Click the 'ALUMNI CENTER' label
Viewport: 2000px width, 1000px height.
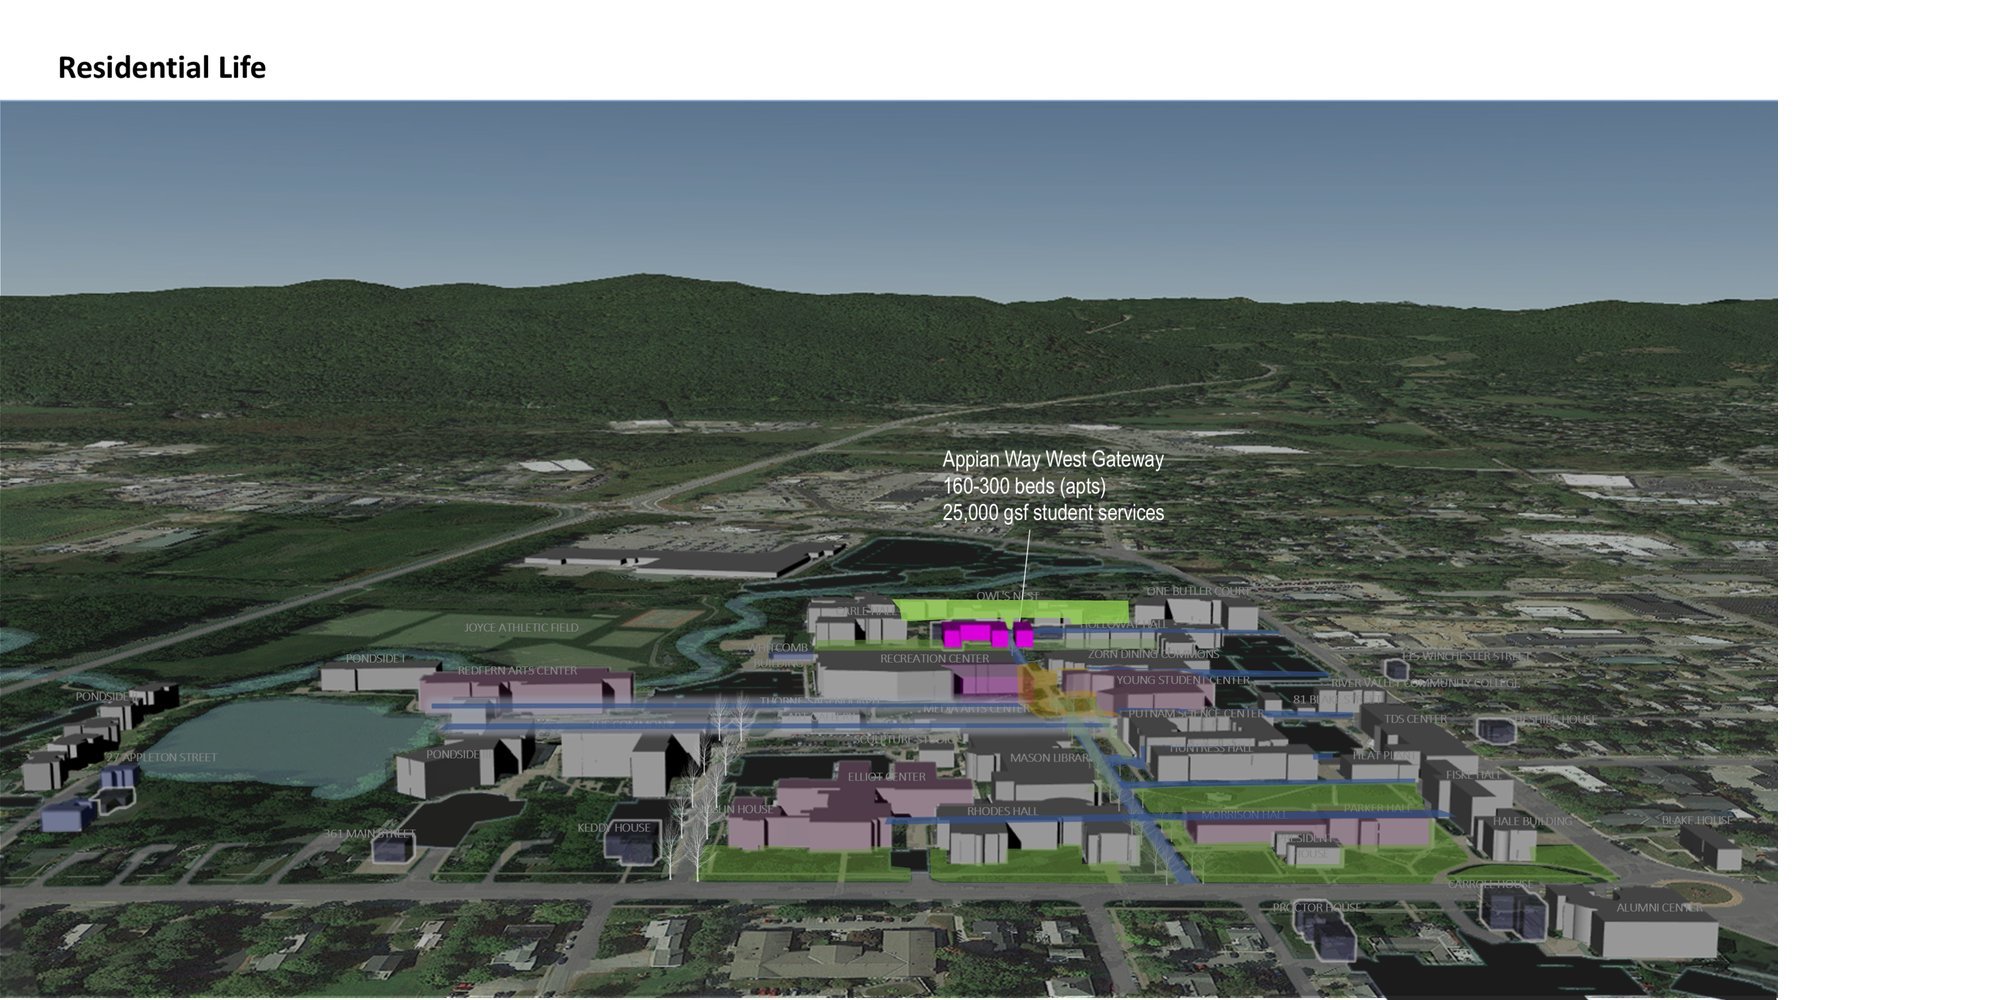(1659, 908)
